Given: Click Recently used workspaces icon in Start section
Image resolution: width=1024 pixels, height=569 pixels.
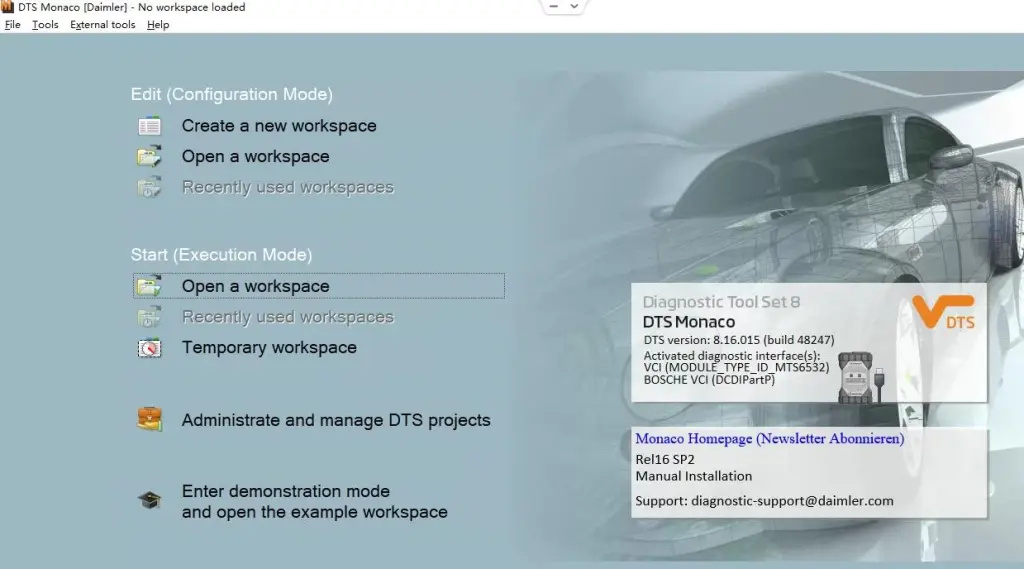Looking at the screenshot, I should pos(150,317).
